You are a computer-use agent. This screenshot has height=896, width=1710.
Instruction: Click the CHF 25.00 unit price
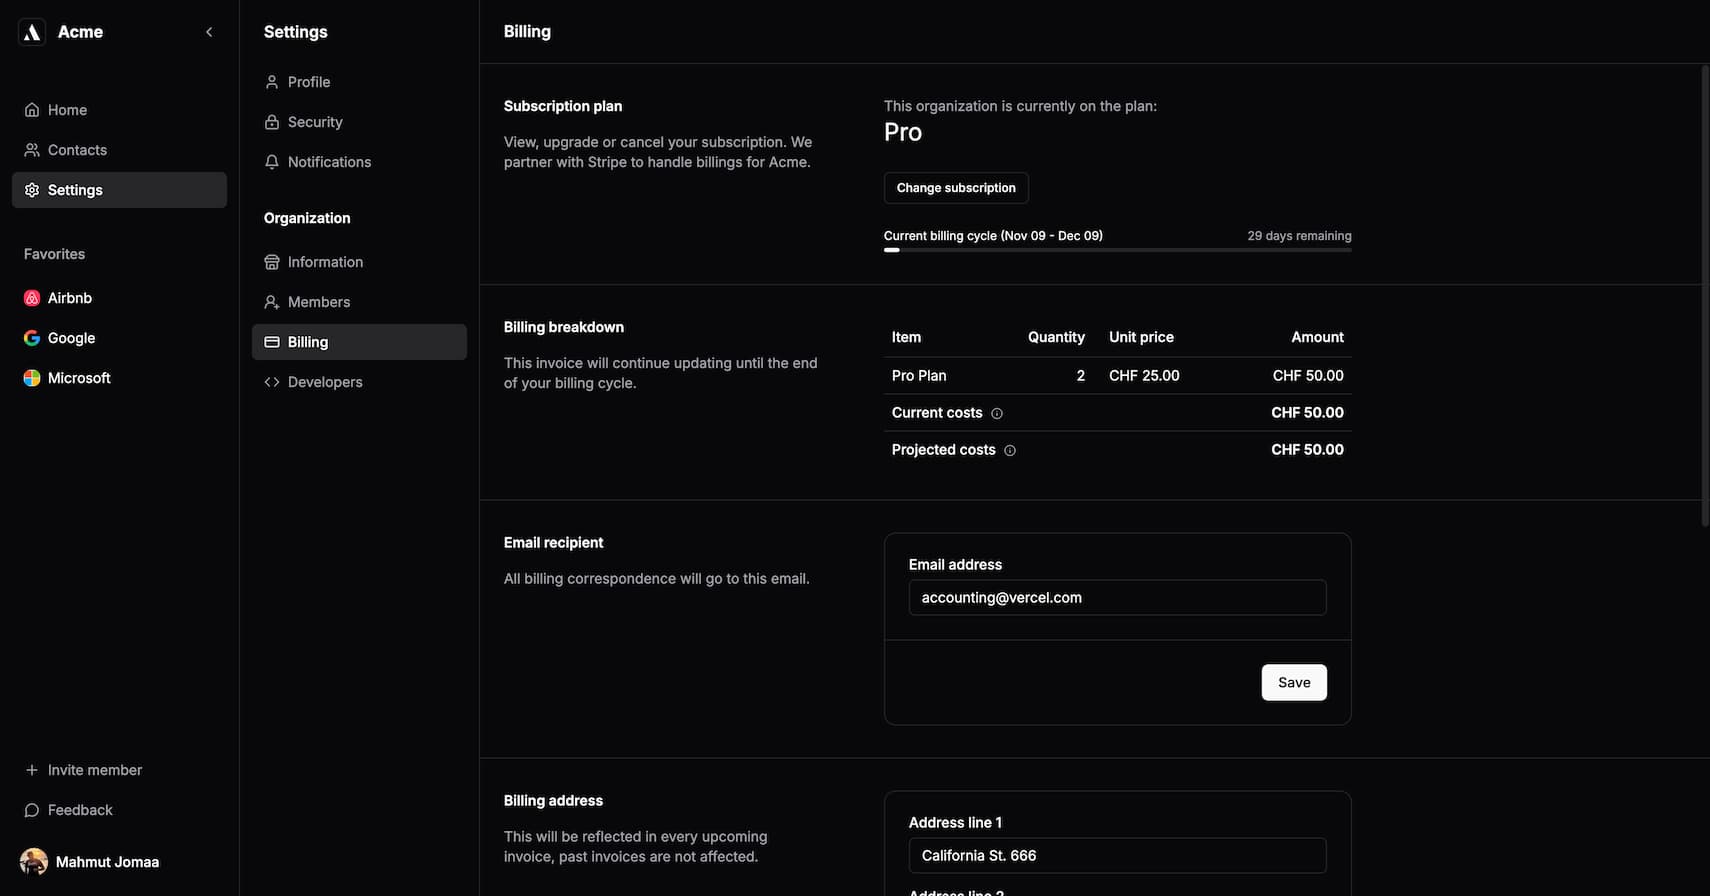click(1144, 376)
